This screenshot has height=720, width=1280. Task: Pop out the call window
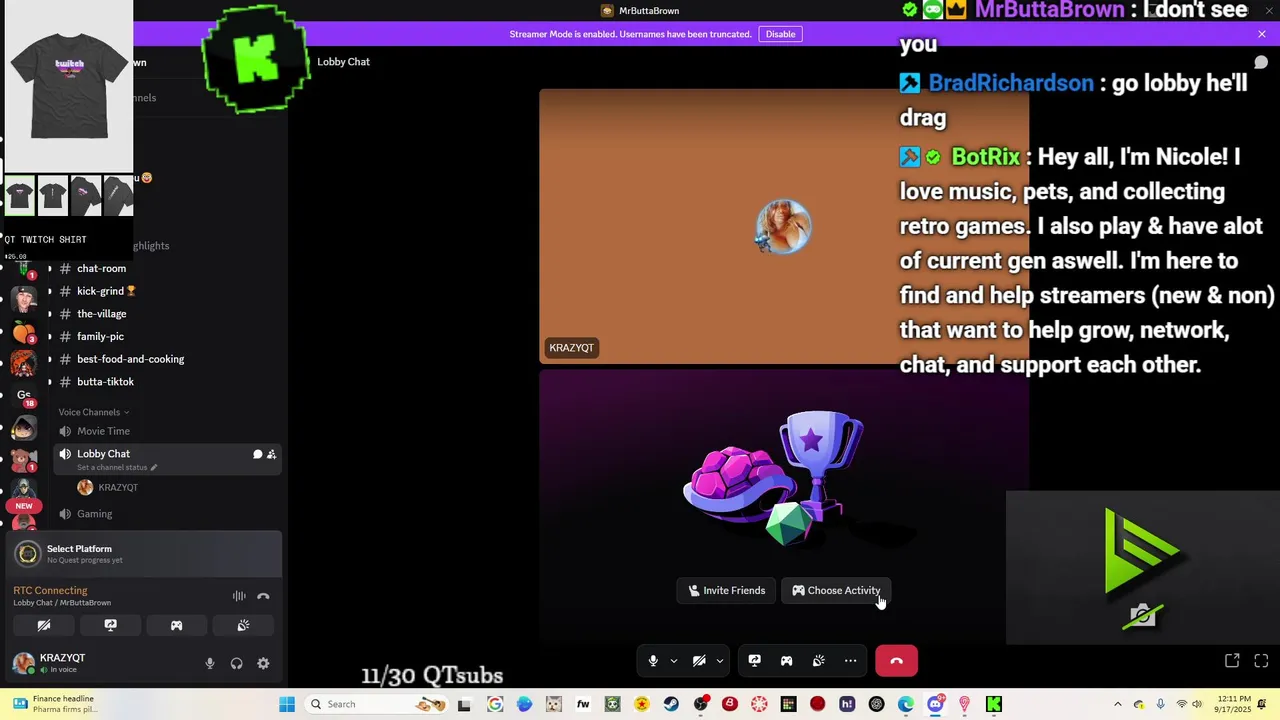(x=1232, y=661)
